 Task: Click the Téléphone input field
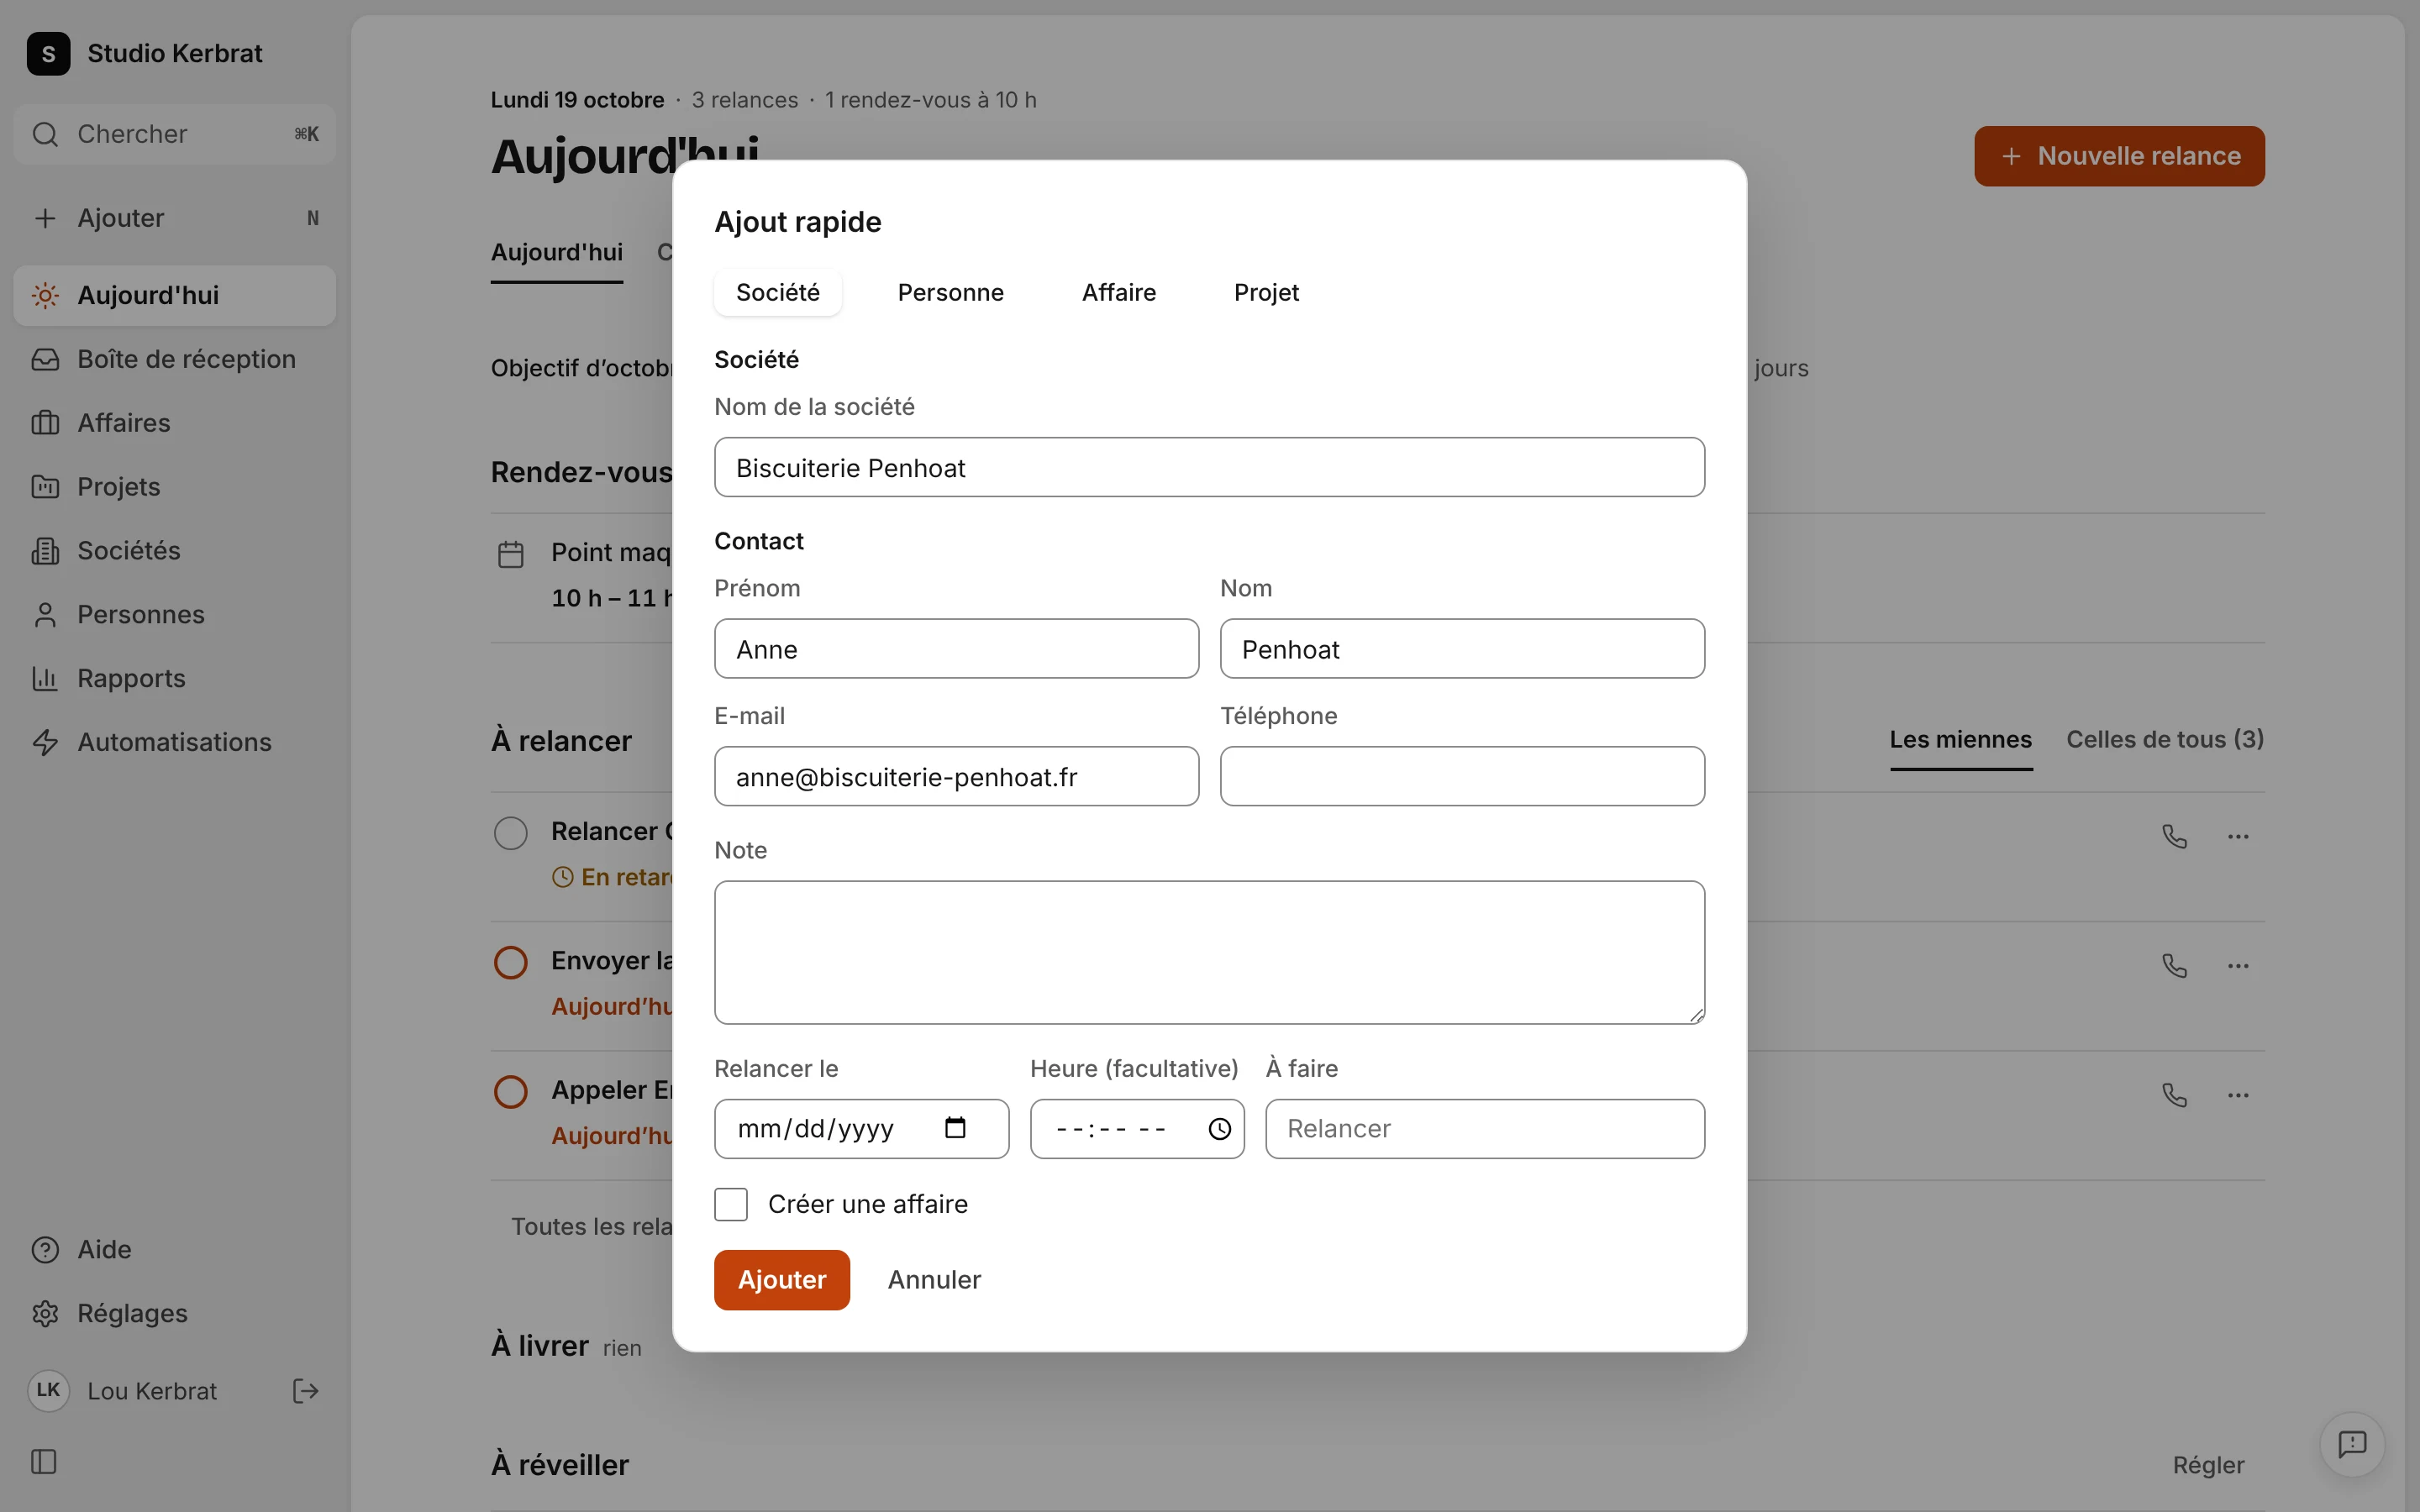coord(1462,776)
